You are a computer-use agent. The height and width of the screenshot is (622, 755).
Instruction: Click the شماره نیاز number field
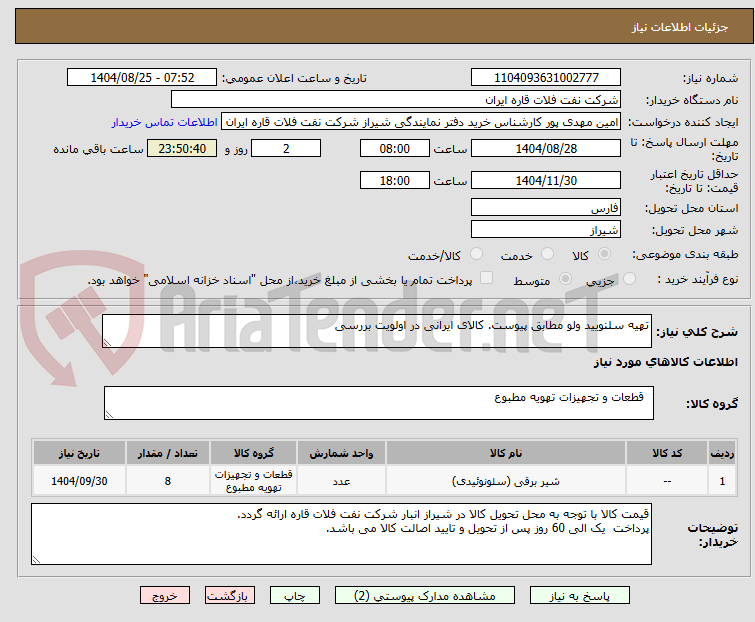(x=546, y=78)
